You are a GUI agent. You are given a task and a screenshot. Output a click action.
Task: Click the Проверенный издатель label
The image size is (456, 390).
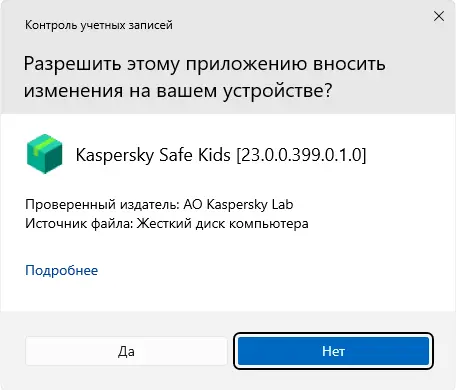pyautogui.click(x=103, y=204)
